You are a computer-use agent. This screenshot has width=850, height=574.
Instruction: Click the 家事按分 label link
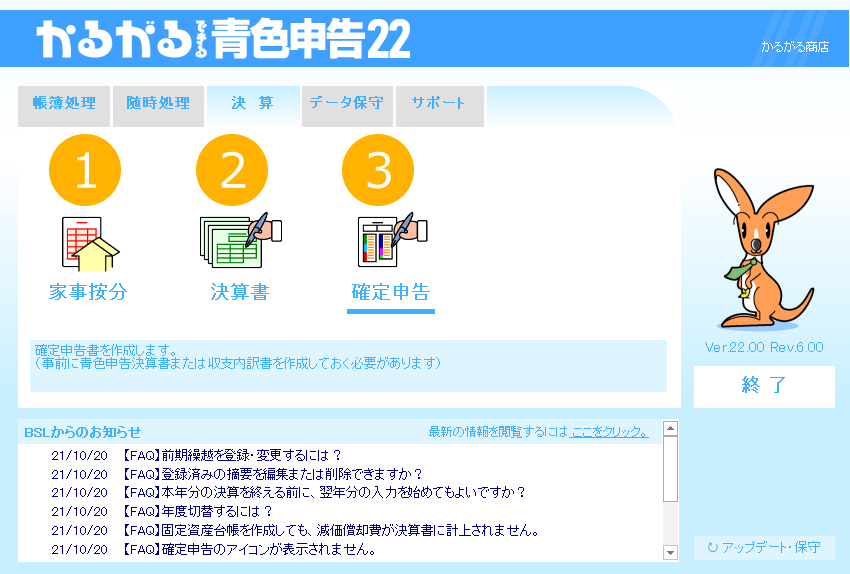click(x=88, y=292)
